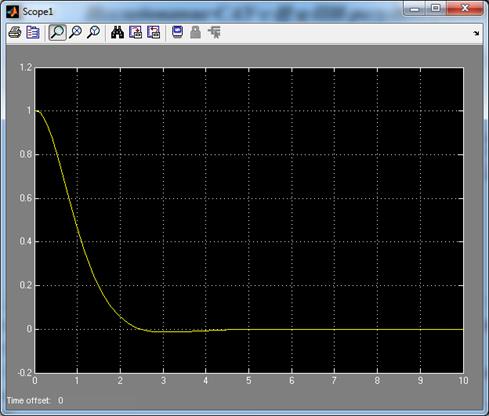The image size is (489, 416).
Task: Click the padlock axes selection icon
Action: (x=195, y=33)
